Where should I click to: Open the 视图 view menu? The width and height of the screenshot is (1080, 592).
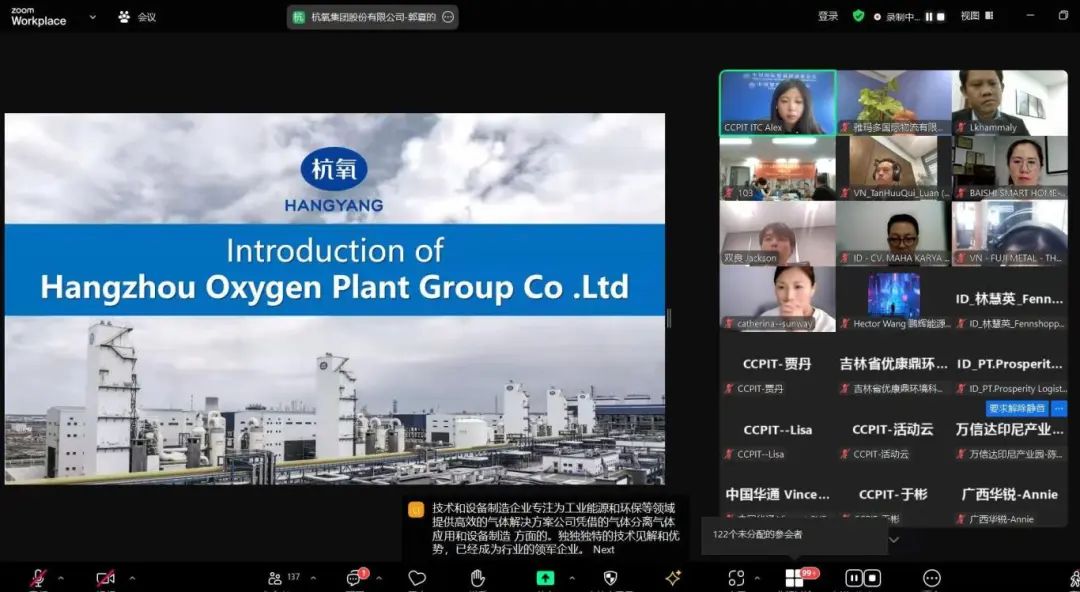click(970, 16)
